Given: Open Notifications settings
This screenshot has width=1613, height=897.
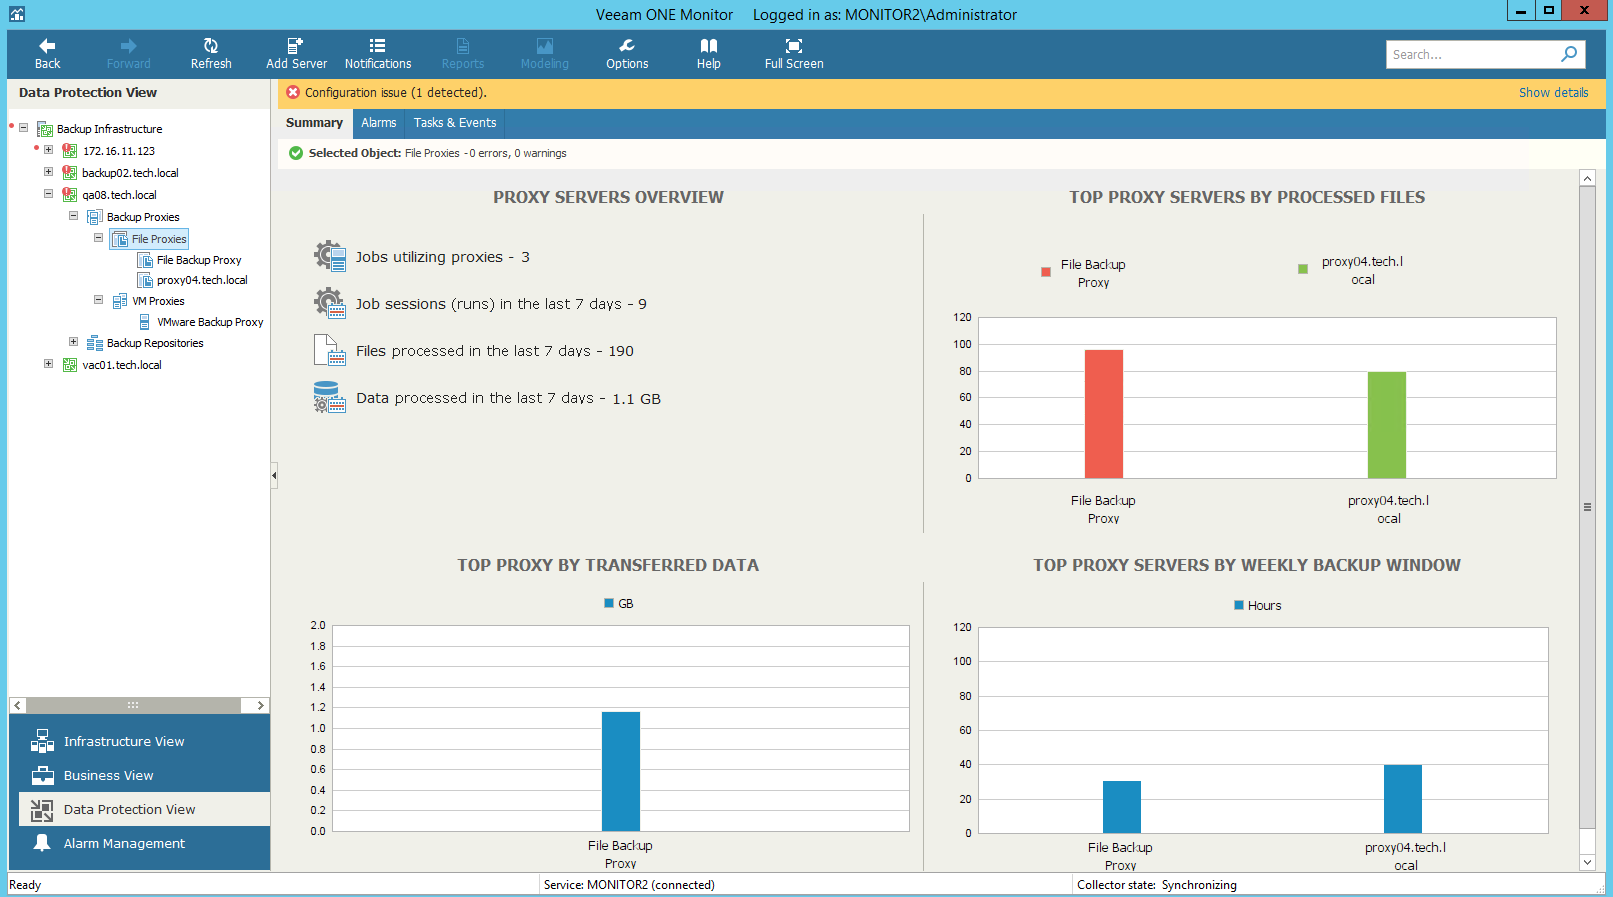Looking at the screenshot, I should pyautogui.click(x=378, y=54).
